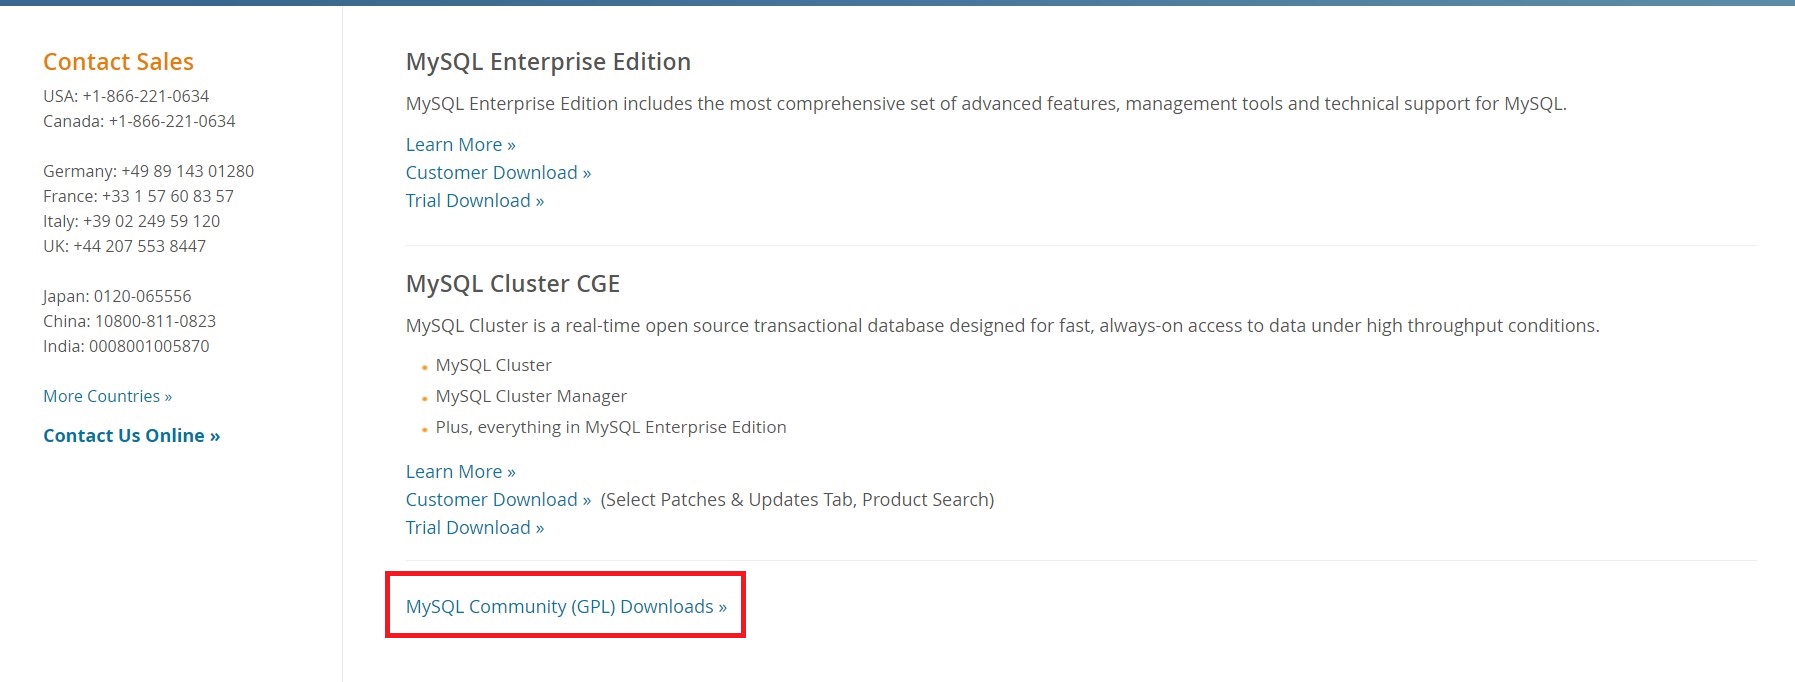Open the Contact Us Online link
The width and height of the screenshot is (1795, 682).
(x=131, y=436)
